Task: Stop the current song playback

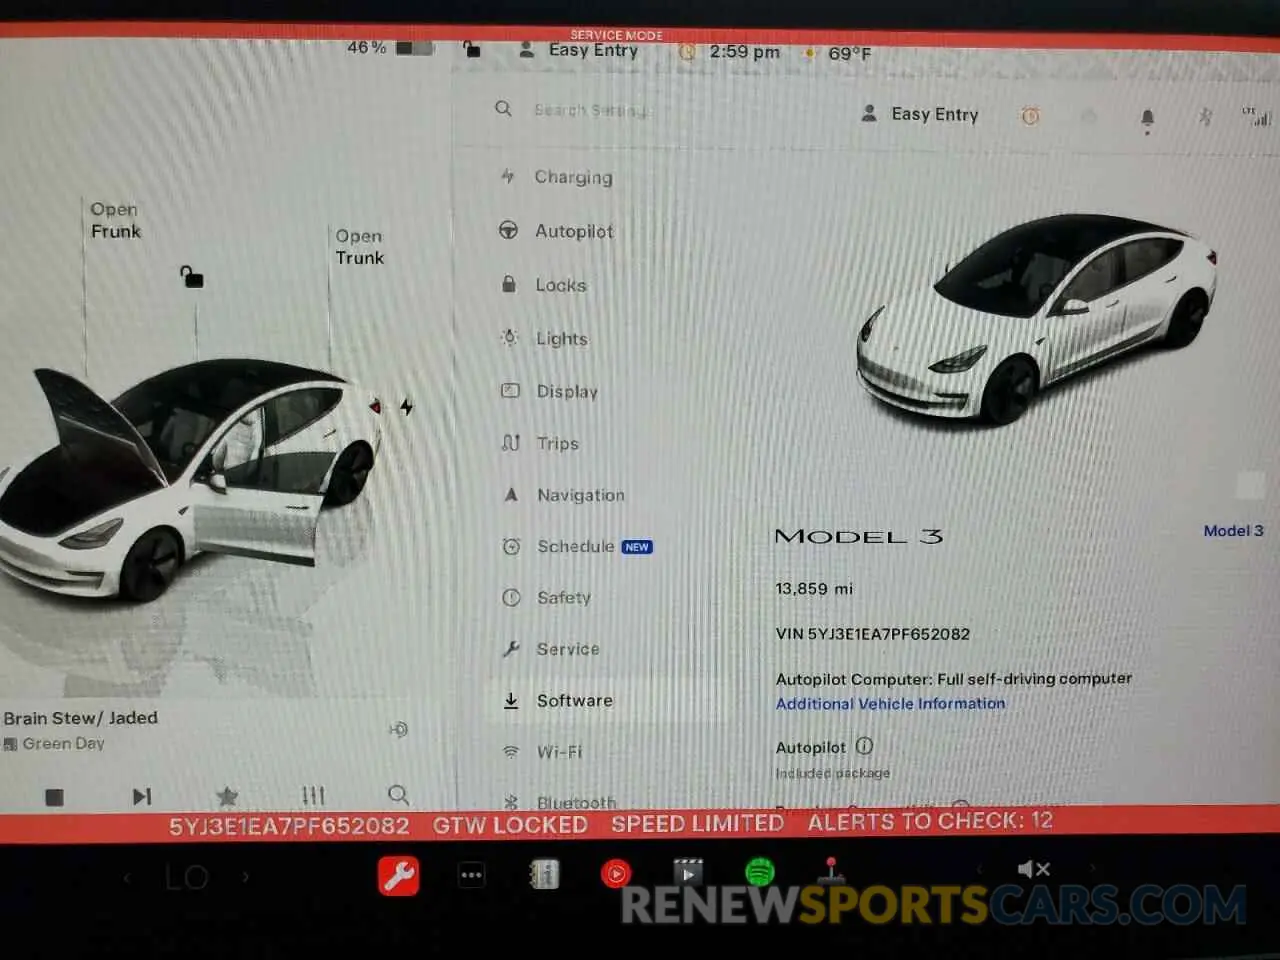Action: click(55, 797)
